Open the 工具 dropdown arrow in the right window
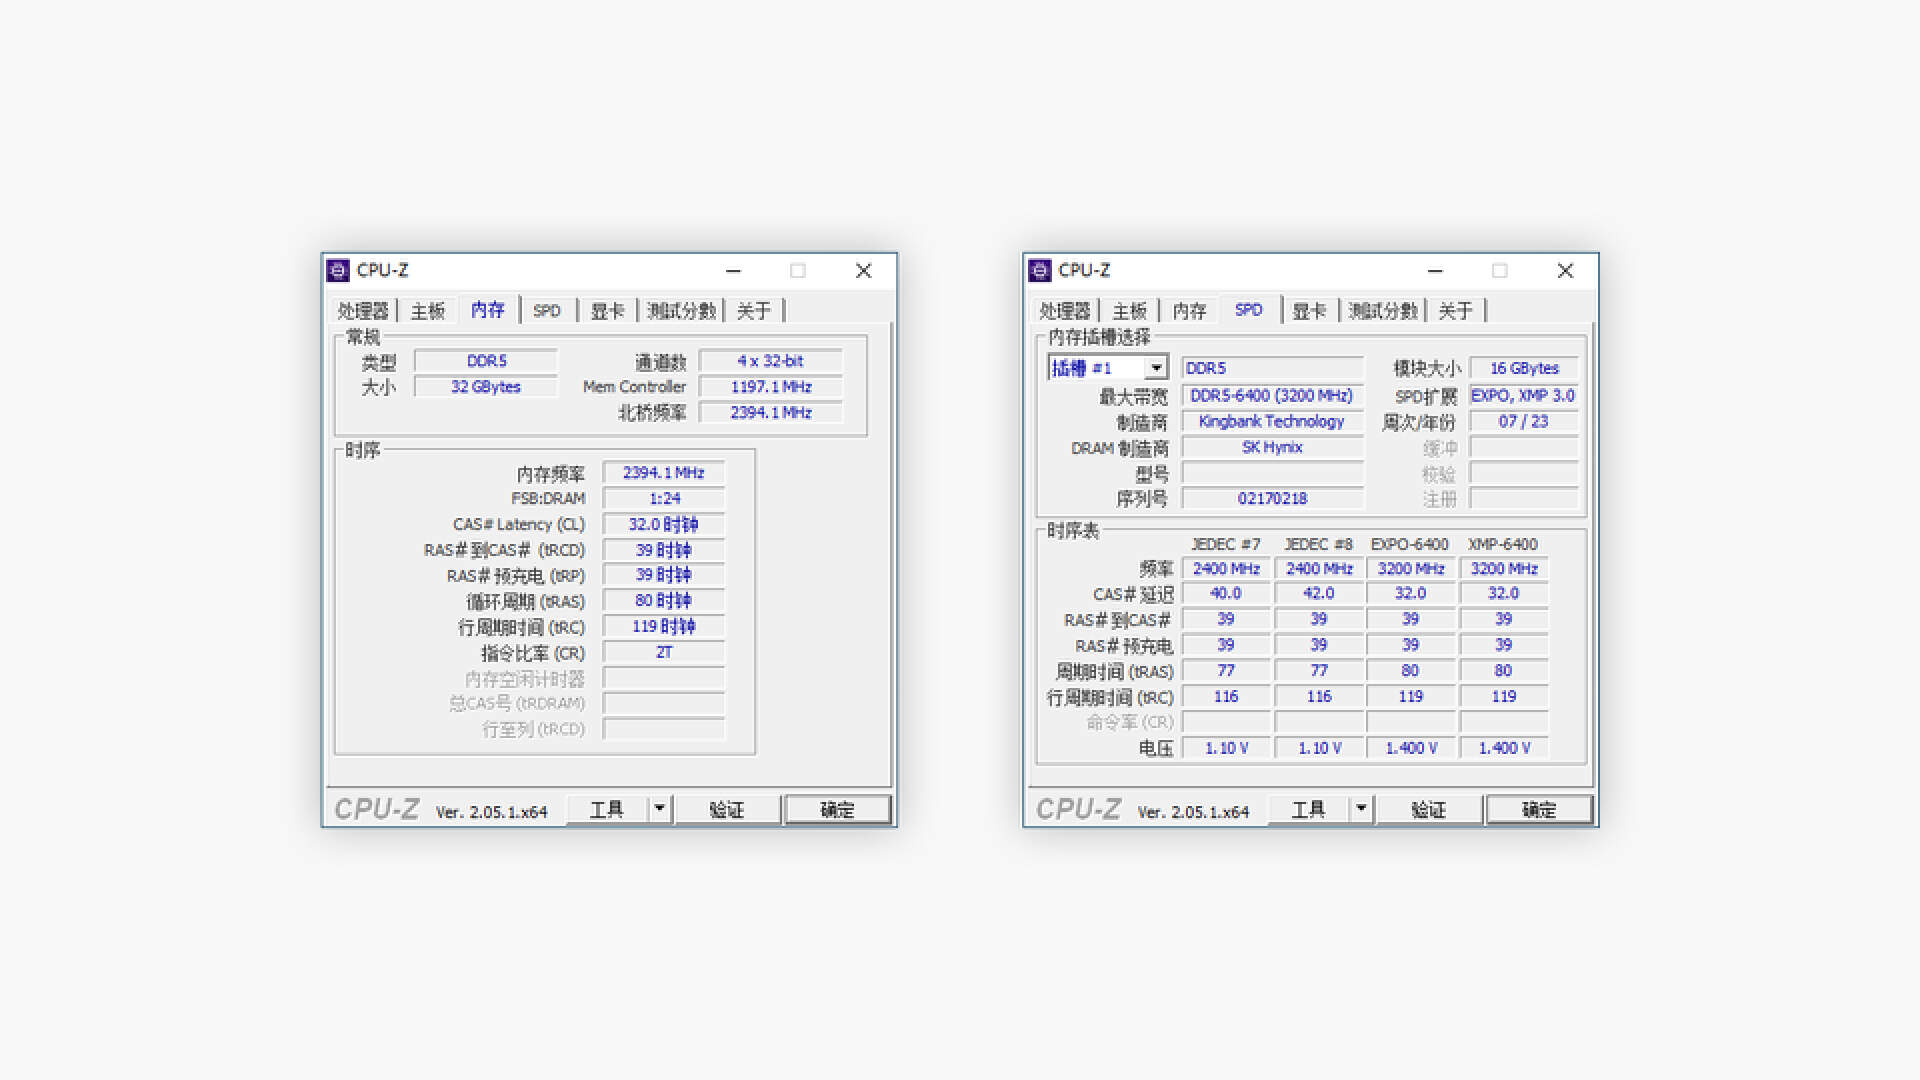 1361,808
